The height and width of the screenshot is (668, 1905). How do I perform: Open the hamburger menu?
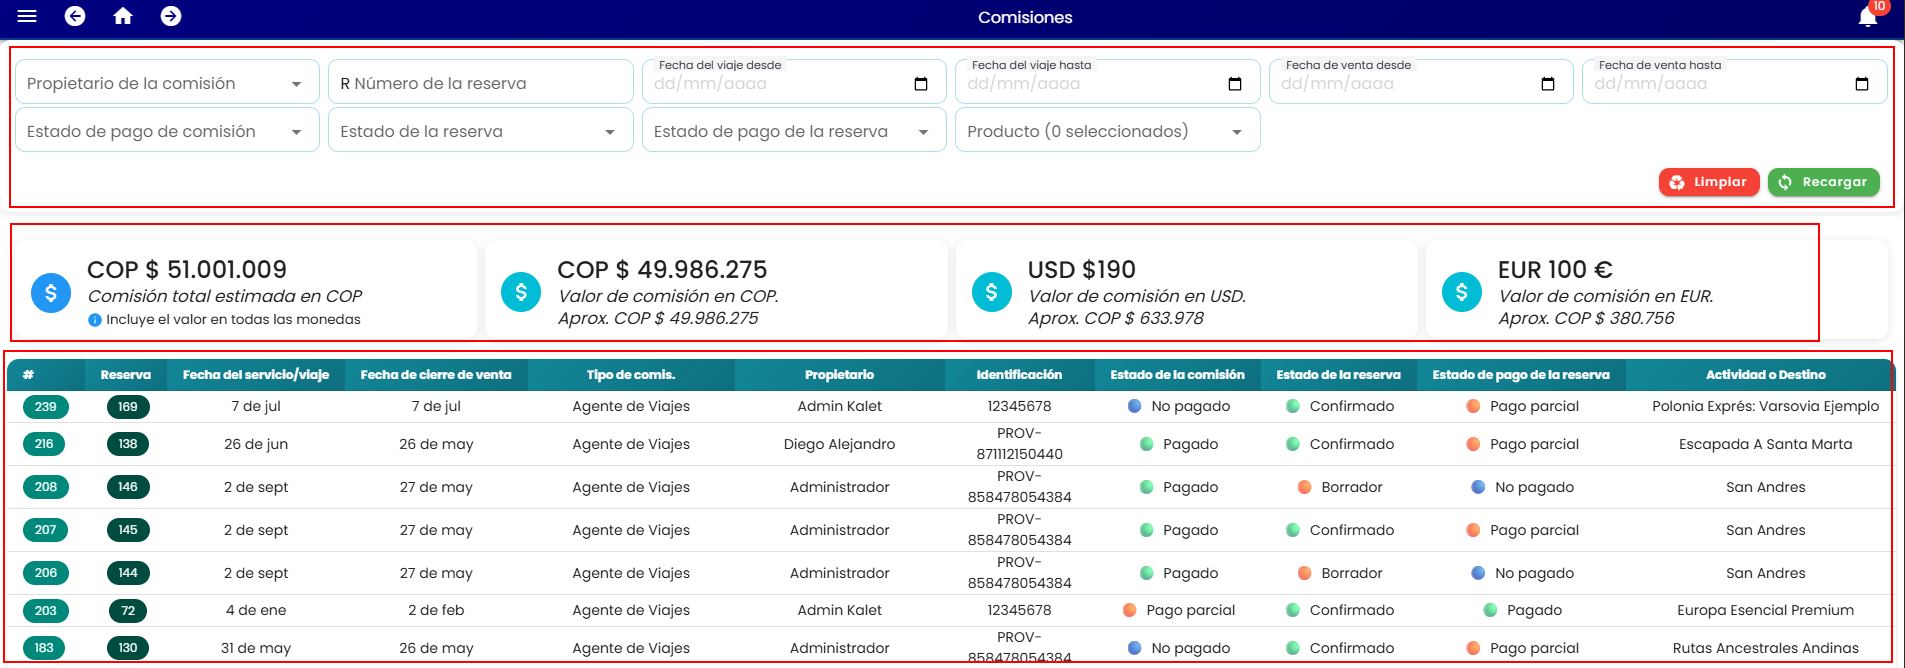27,16
